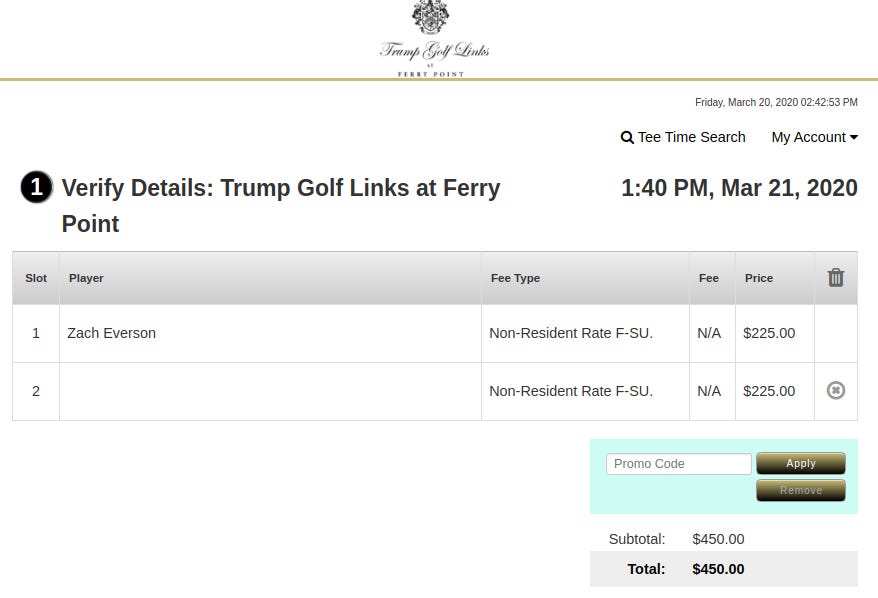Click the Fee Type column header
The image size is (878, 598).
(x=515, y=278)
